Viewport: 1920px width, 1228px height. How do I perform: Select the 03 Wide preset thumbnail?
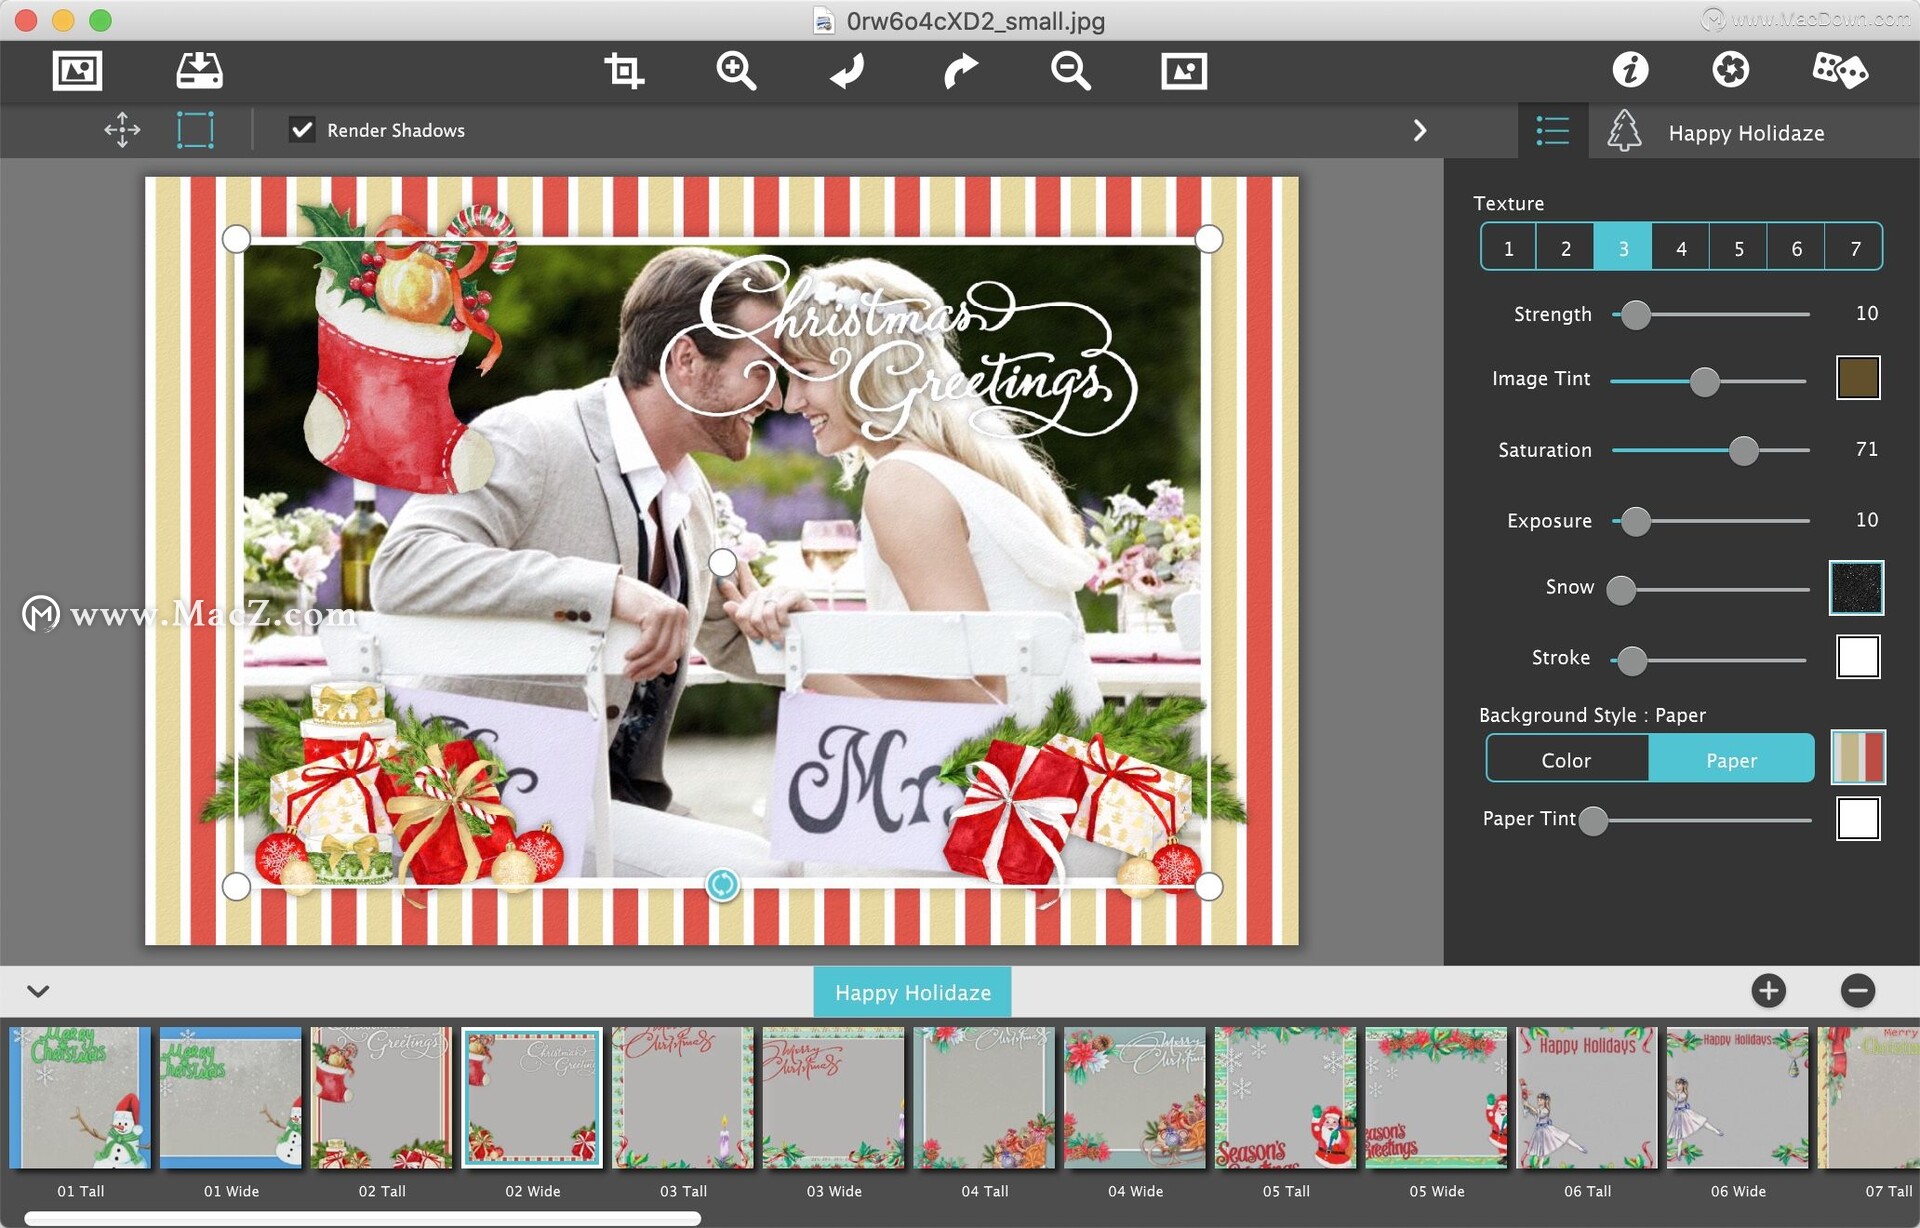[x=833, y=1098]
